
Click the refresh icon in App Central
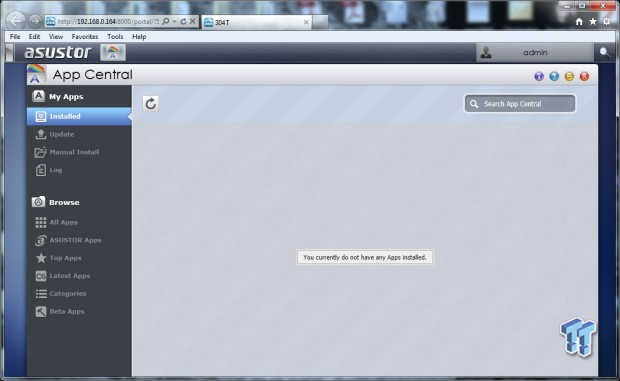(x=150, y=104)
